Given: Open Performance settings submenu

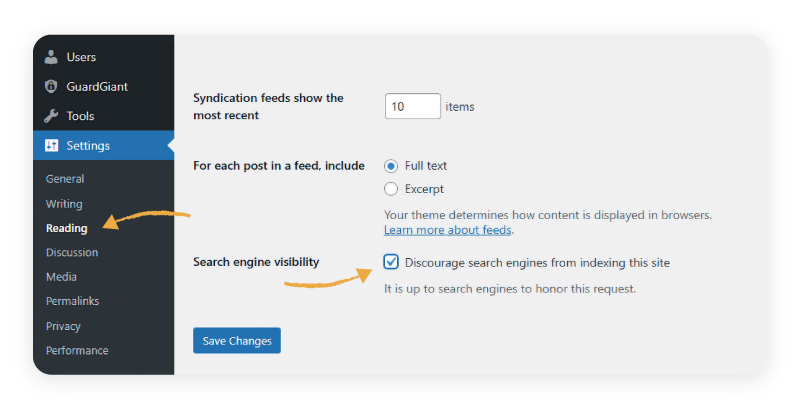Looking at the screenshot, I should click(77, 350).
